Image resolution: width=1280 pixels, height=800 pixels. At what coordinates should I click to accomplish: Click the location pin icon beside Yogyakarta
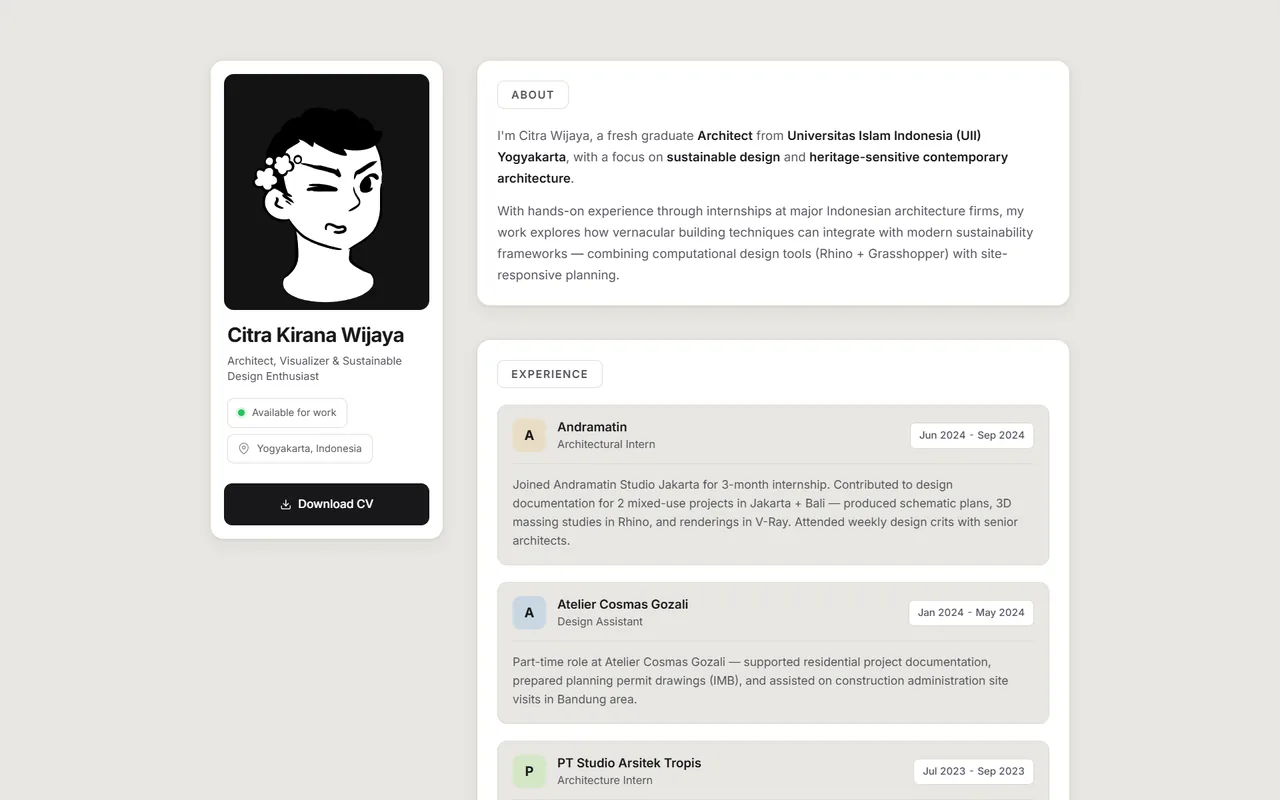(x=244, y=449)
